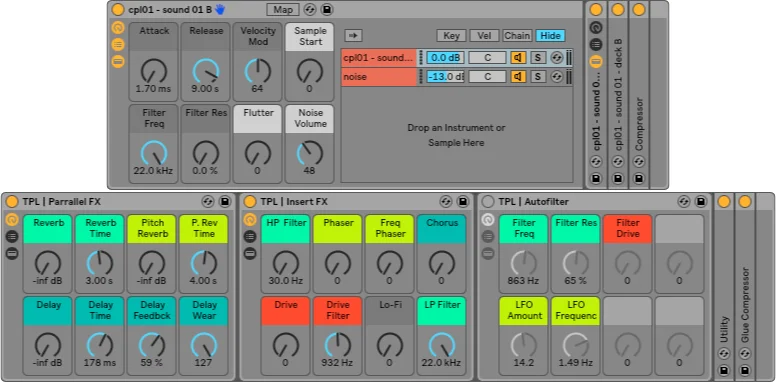Click the Pitch Reverb macro label
The image size is (776, 382).
tap(151, 228)
